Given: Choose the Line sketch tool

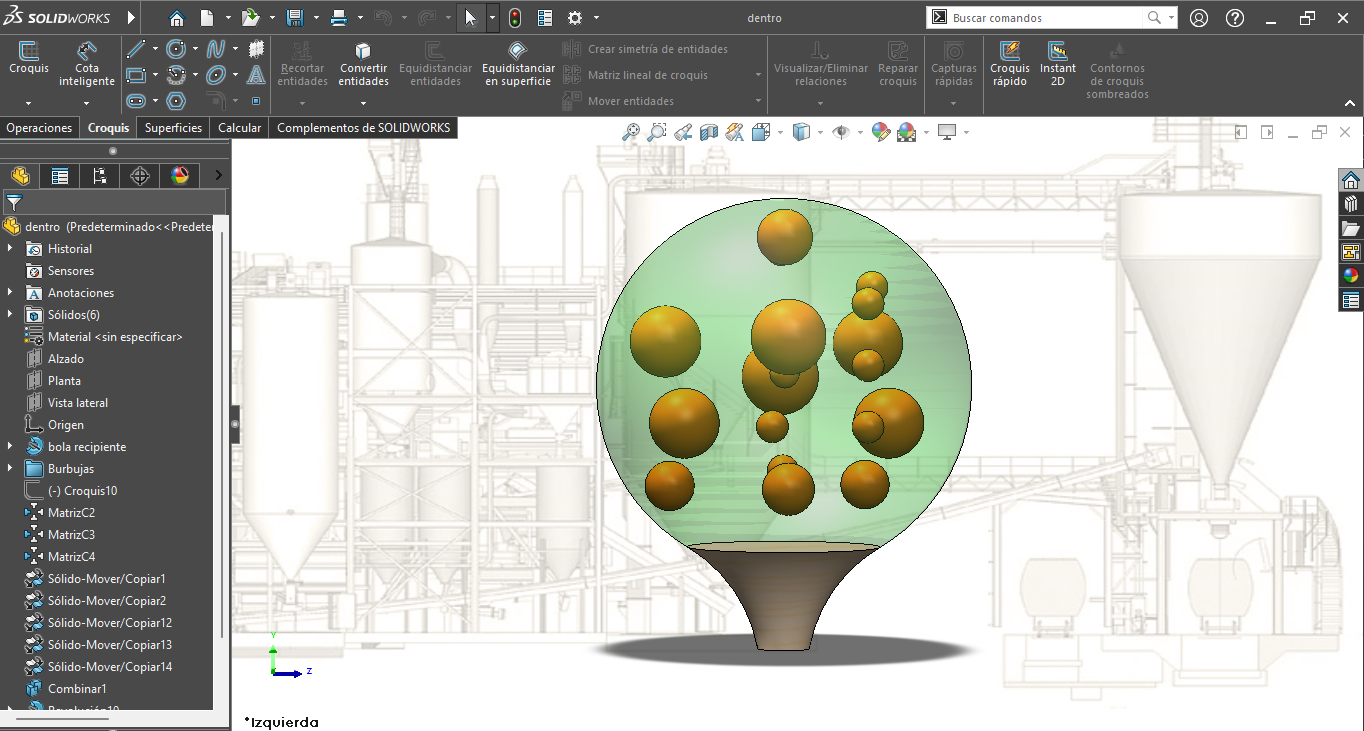Looking at the screenshot, I should coord(136,49).
